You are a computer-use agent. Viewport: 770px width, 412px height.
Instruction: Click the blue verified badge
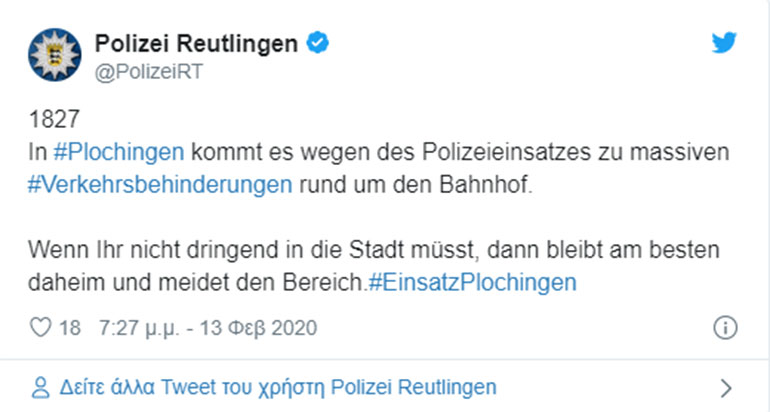click(x=317, y=42)
